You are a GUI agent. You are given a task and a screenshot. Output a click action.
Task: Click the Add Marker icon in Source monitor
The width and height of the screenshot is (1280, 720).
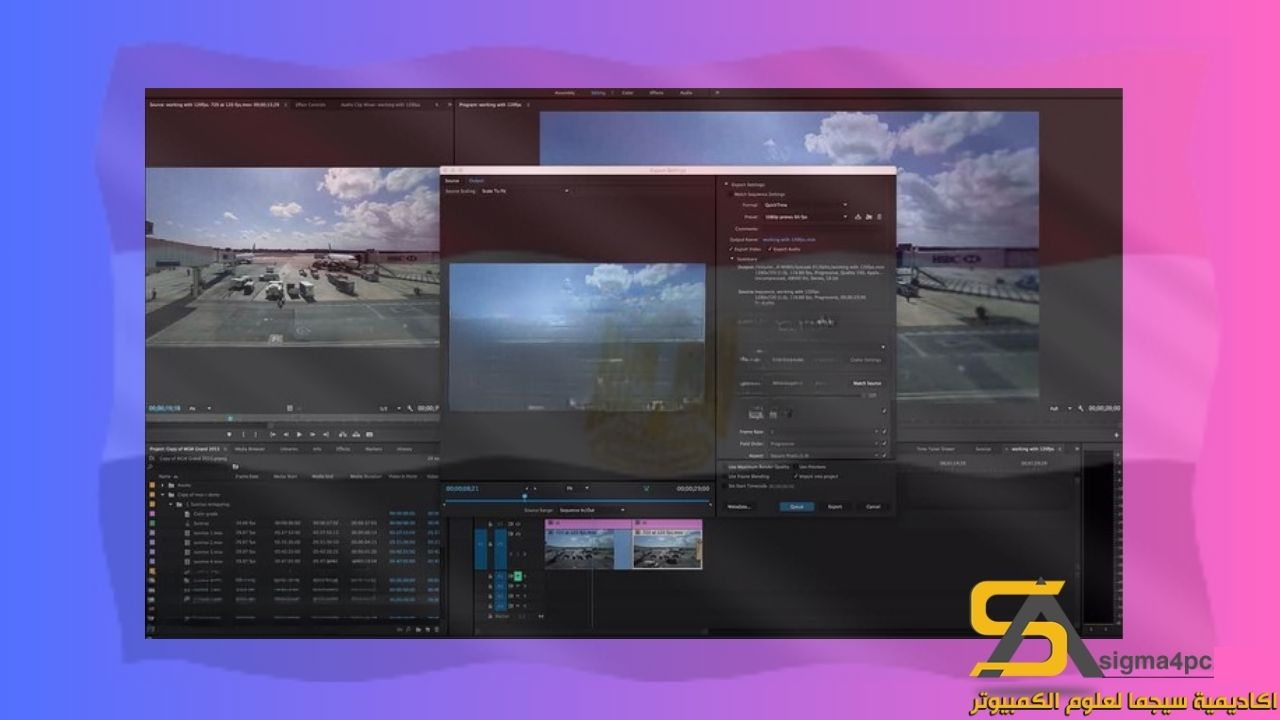tap(229, 434)
